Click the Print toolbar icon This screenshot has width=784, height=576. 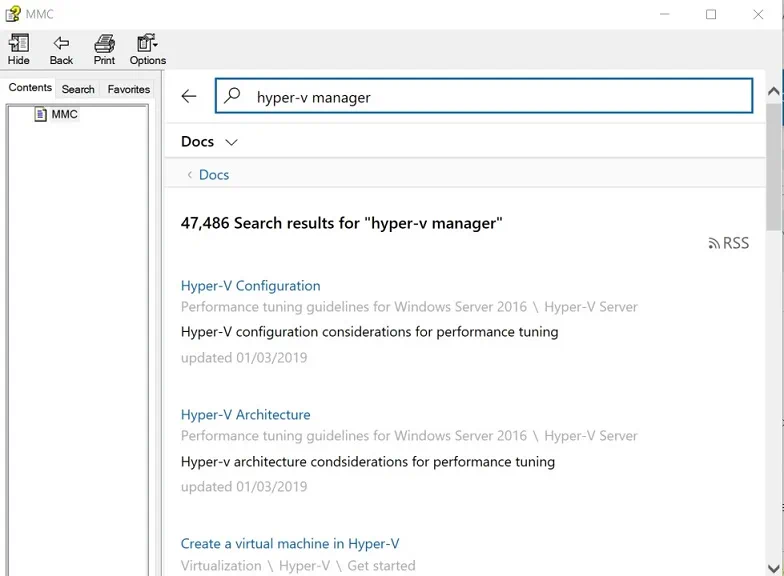point(104,49)
